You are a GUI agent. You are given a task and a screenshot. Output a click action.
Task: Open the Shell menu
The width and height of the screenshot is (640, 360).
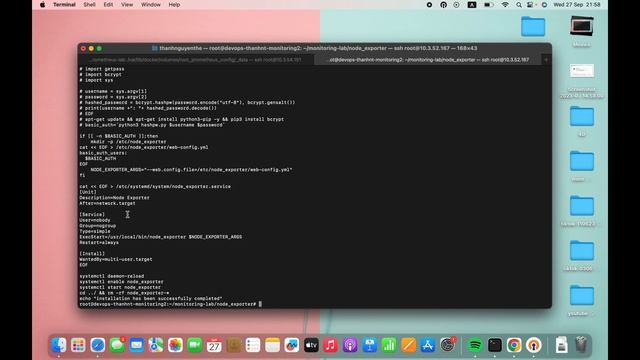coord(89,4)
